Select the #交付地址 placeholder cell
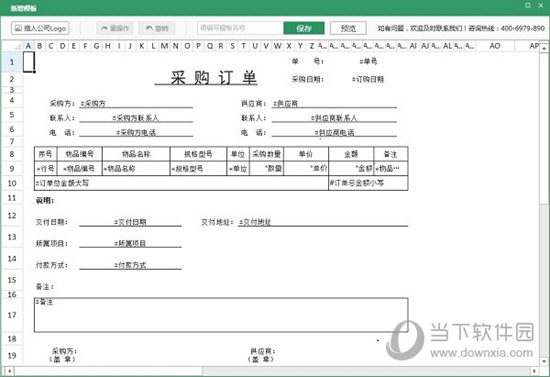 323,222
